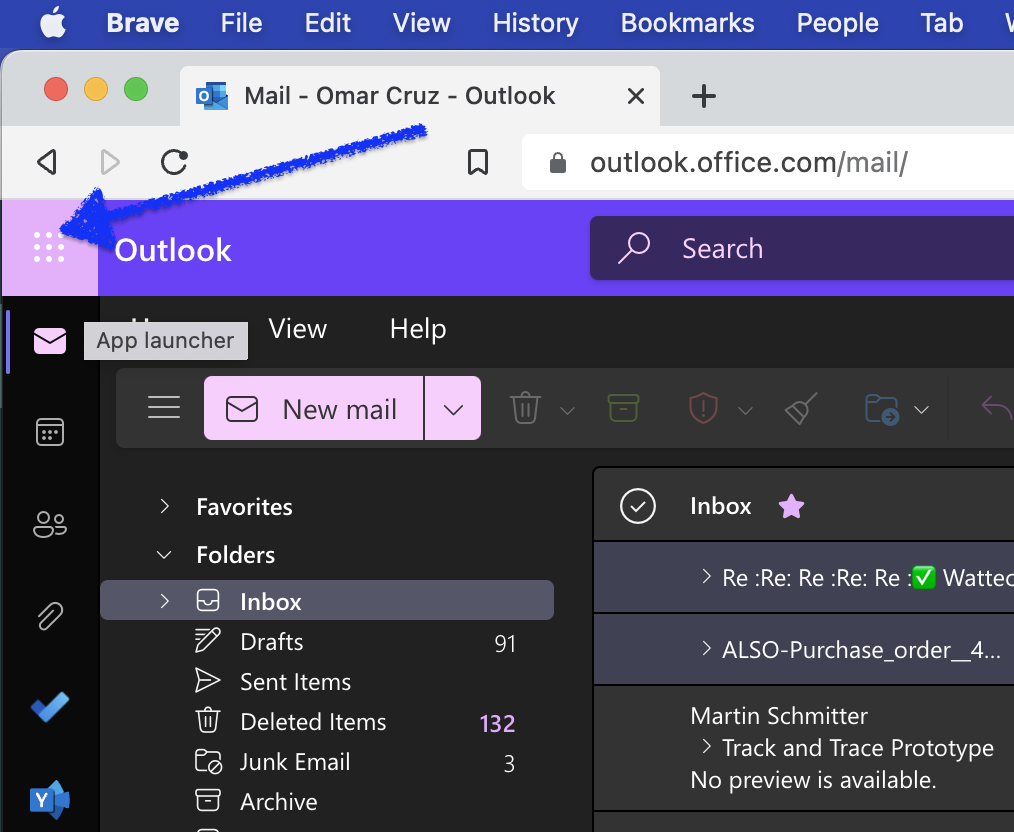Expand the New mail dropdown arrow
Screen dimensions: 1014x832
(453, 409)
